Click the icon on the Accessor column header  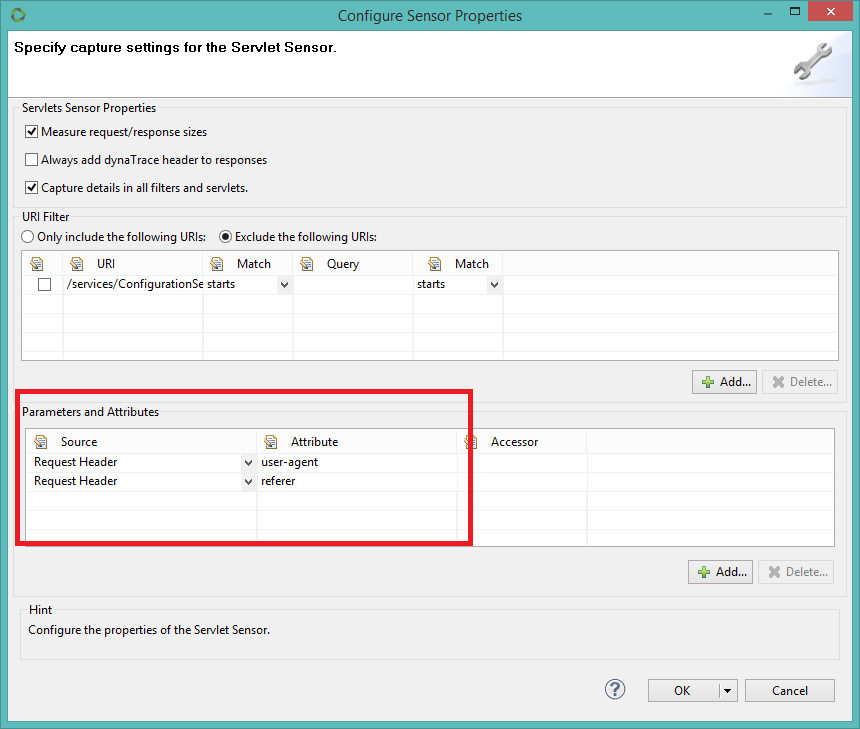pos(469,441)
